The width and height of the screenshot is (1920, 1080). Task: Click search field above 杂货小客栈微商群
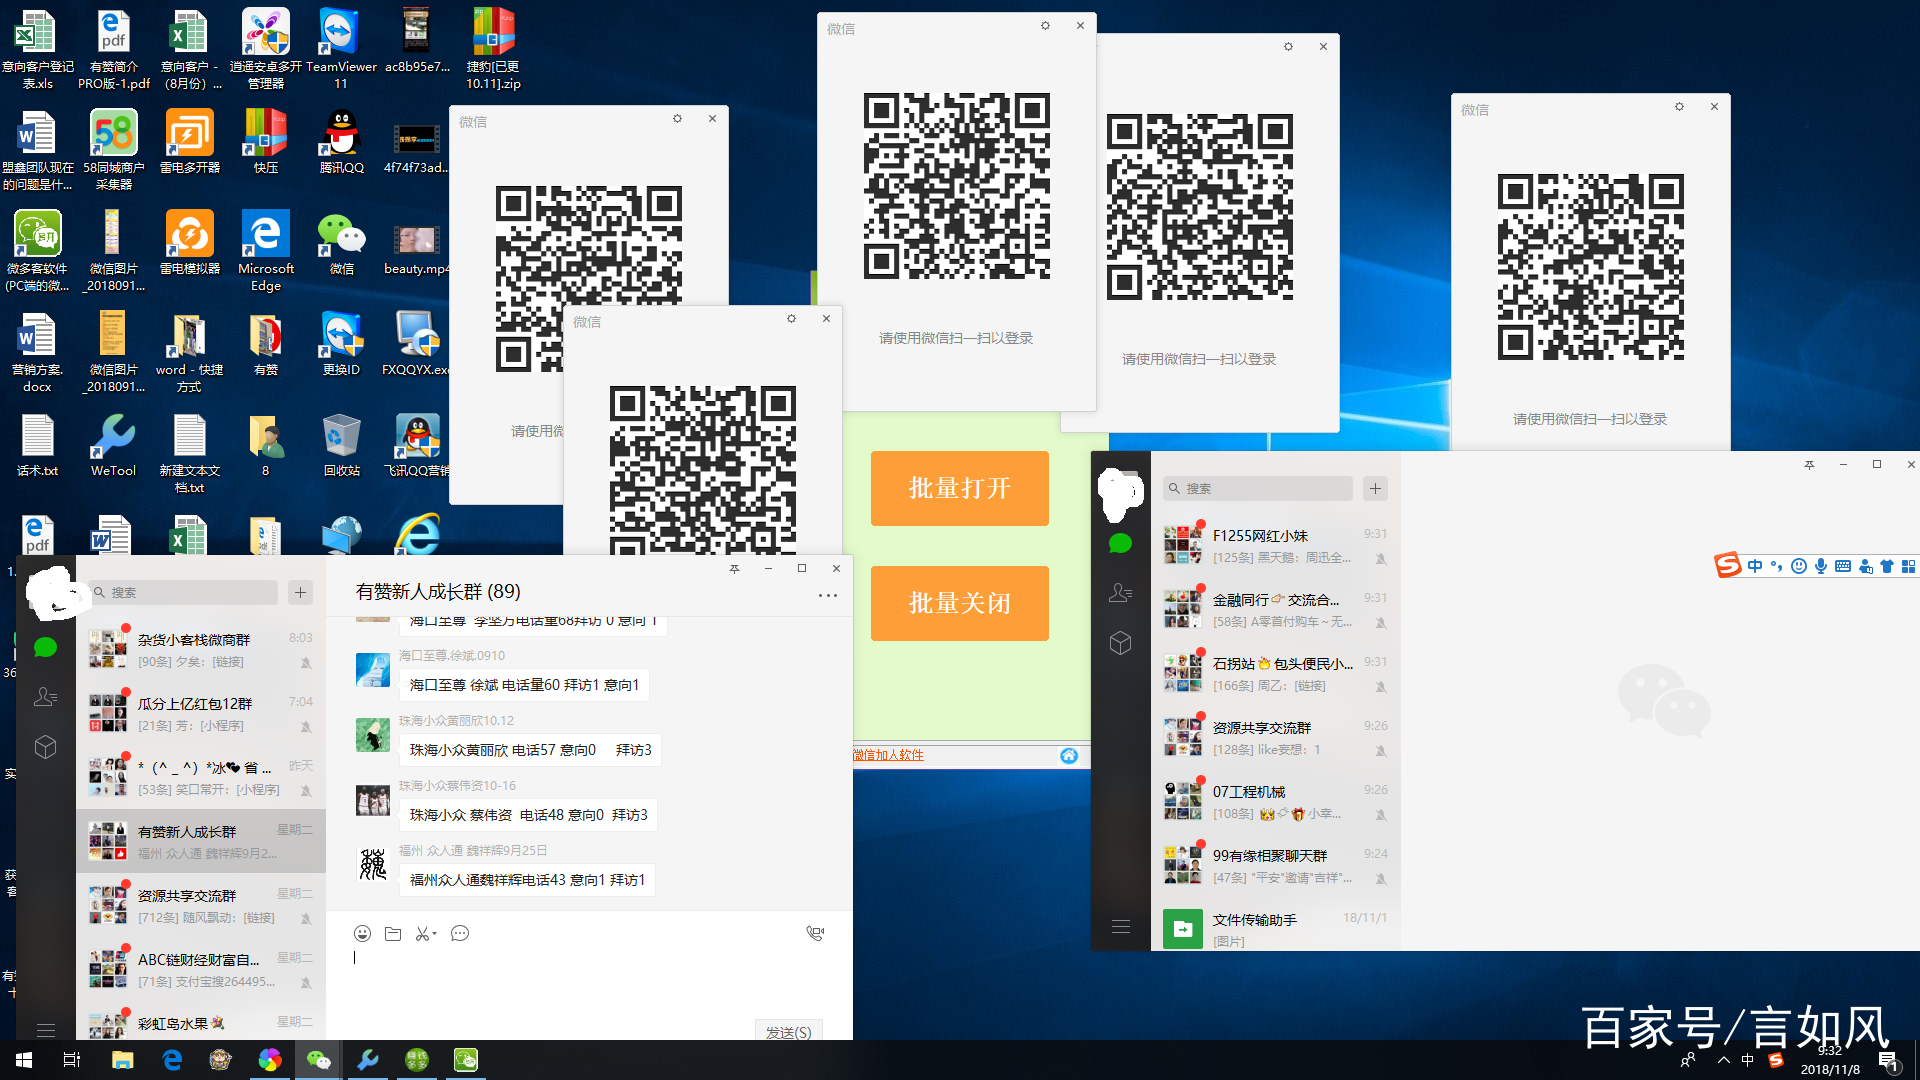pos(183,592)
